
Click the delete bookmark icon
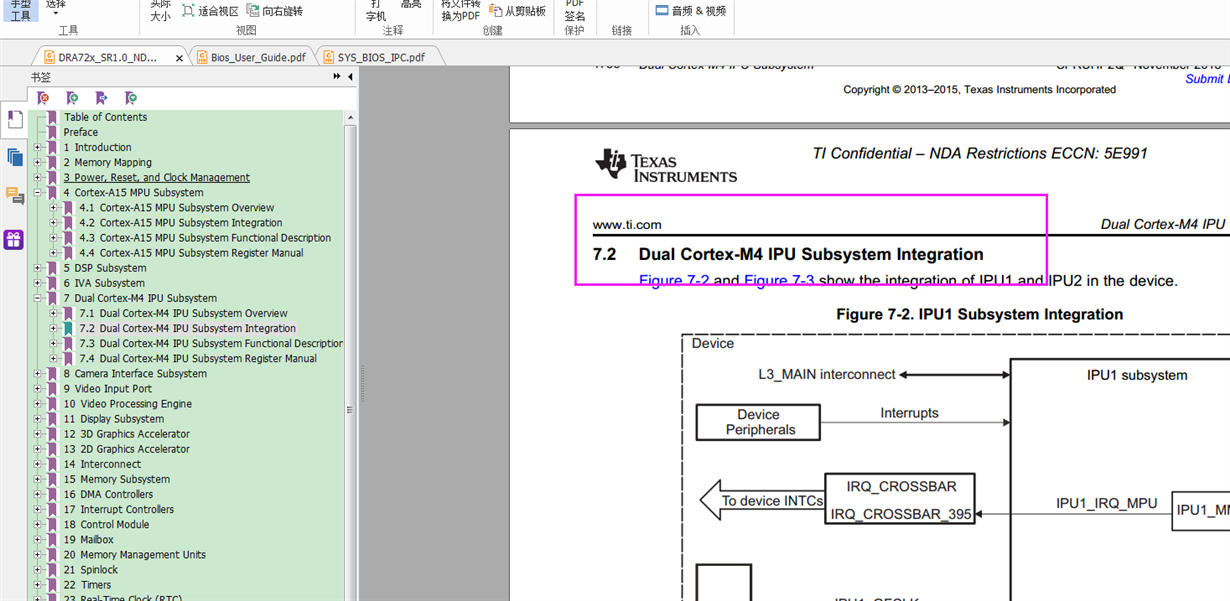click(43, 98)
